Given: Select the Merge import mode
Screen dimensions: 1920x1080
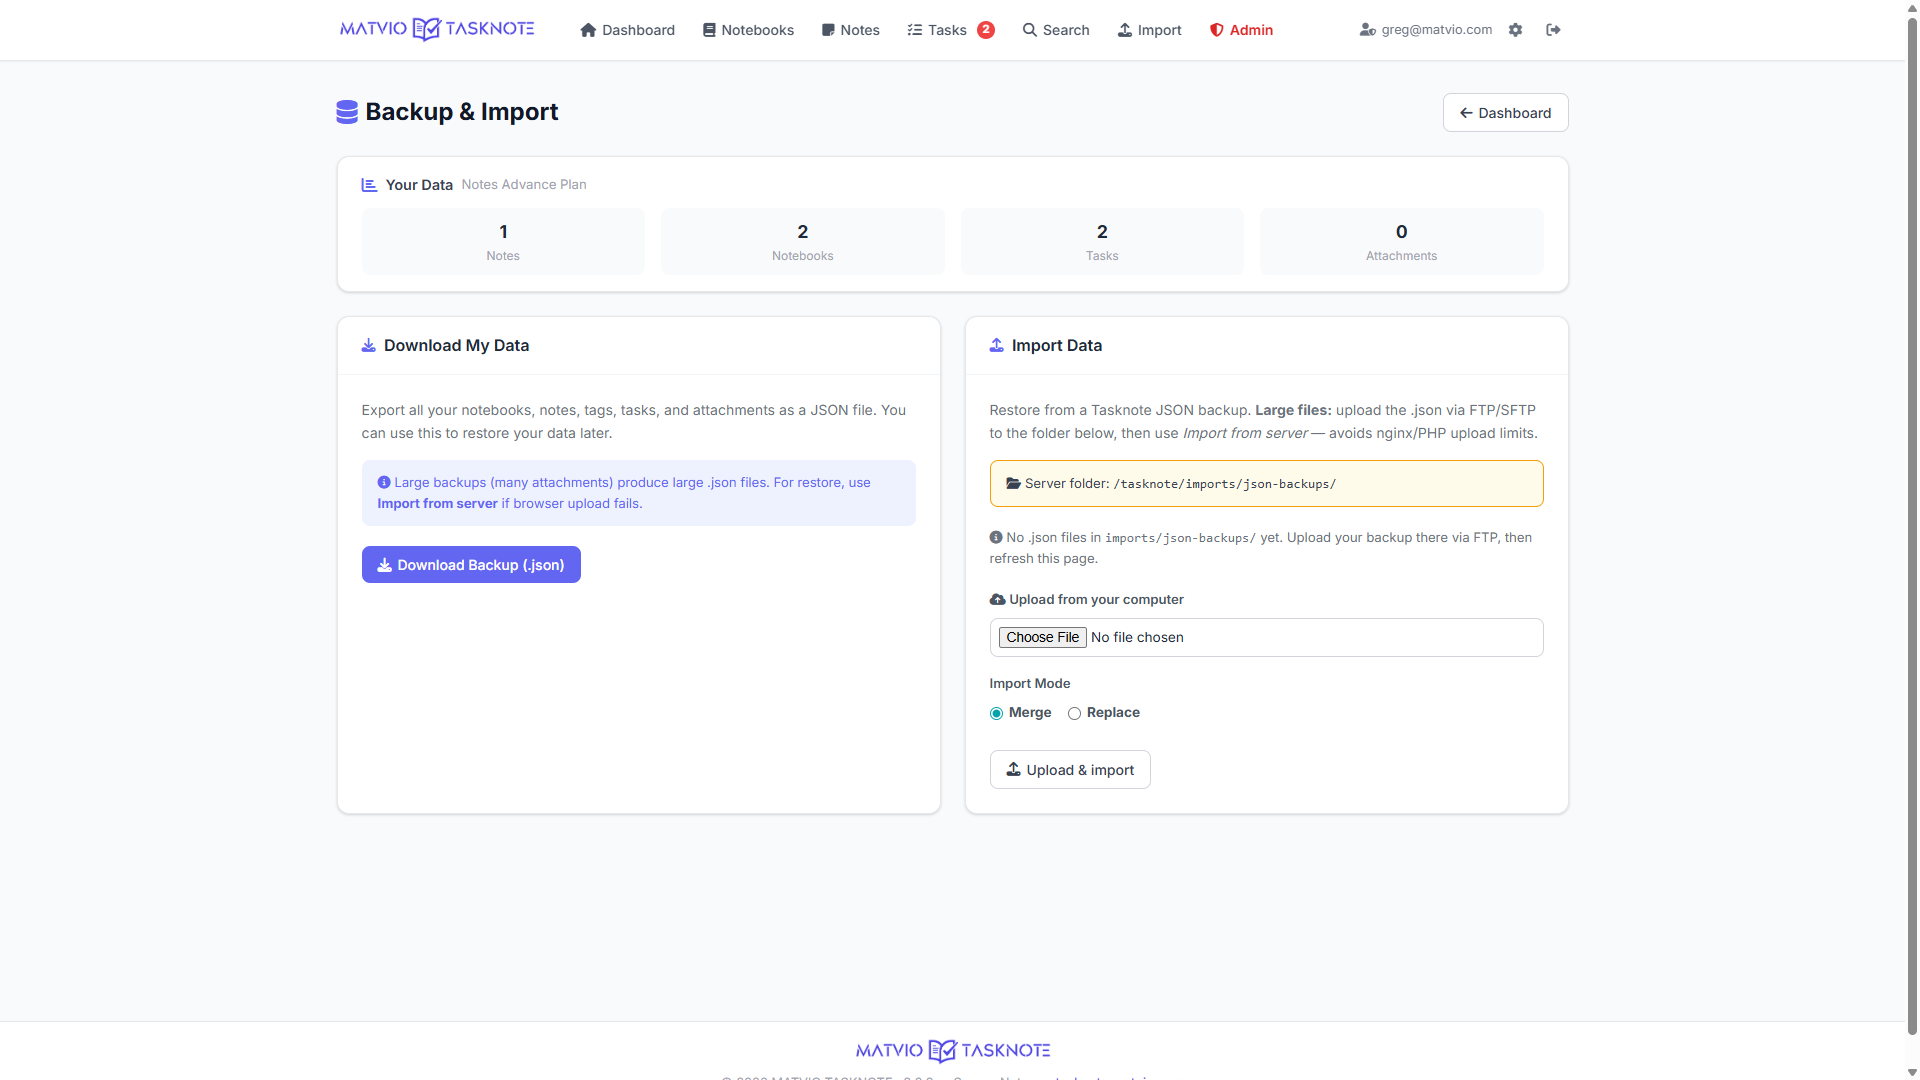Looking at the screenshot, I should (x=996, y=713).
